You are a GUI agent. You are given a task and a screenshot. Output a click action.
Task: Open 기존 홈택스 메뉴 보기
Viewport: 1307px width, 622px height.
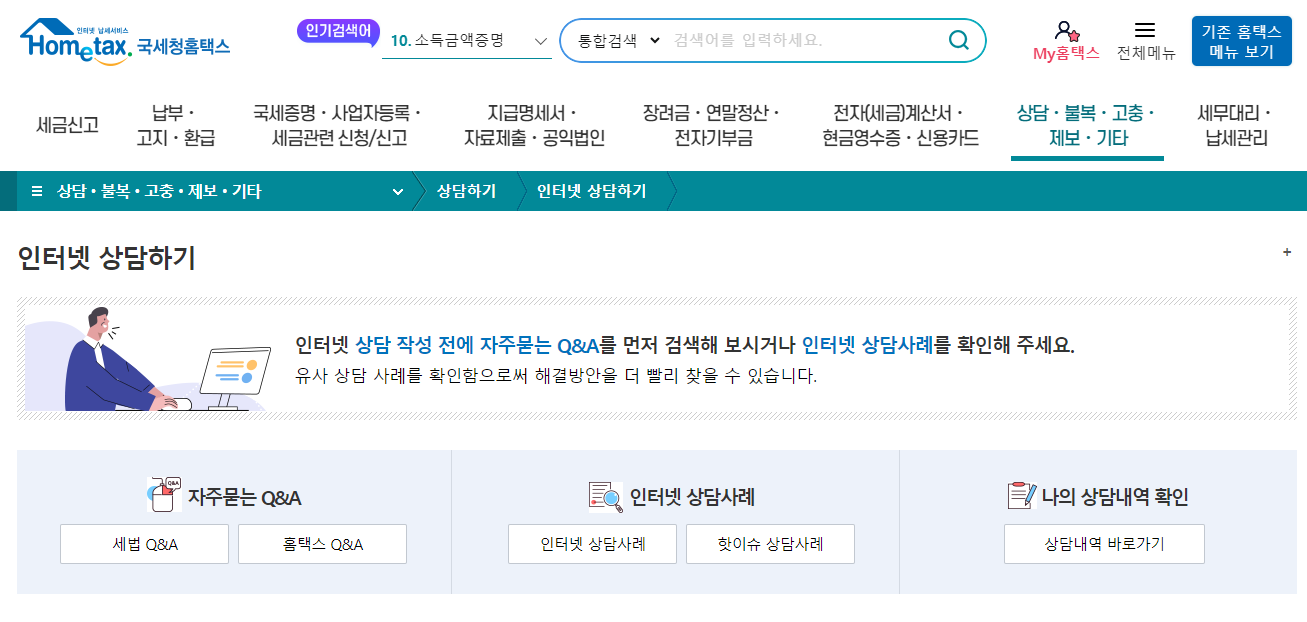tap(1240, 40)
